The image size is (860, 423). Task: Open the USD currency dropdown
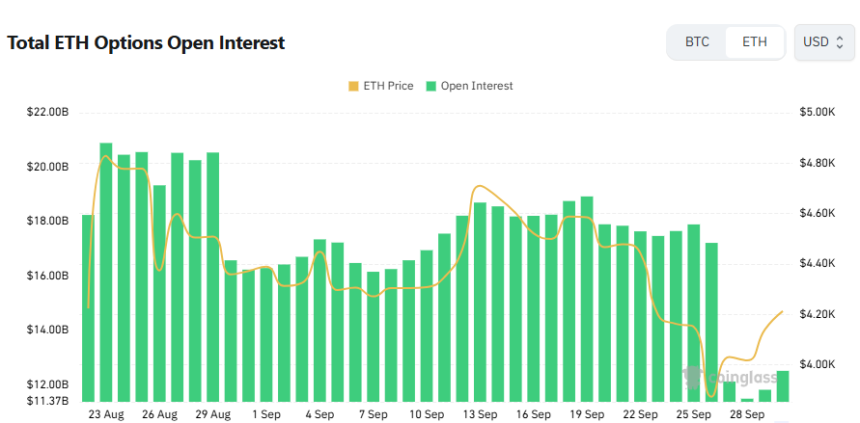[824, 42]
